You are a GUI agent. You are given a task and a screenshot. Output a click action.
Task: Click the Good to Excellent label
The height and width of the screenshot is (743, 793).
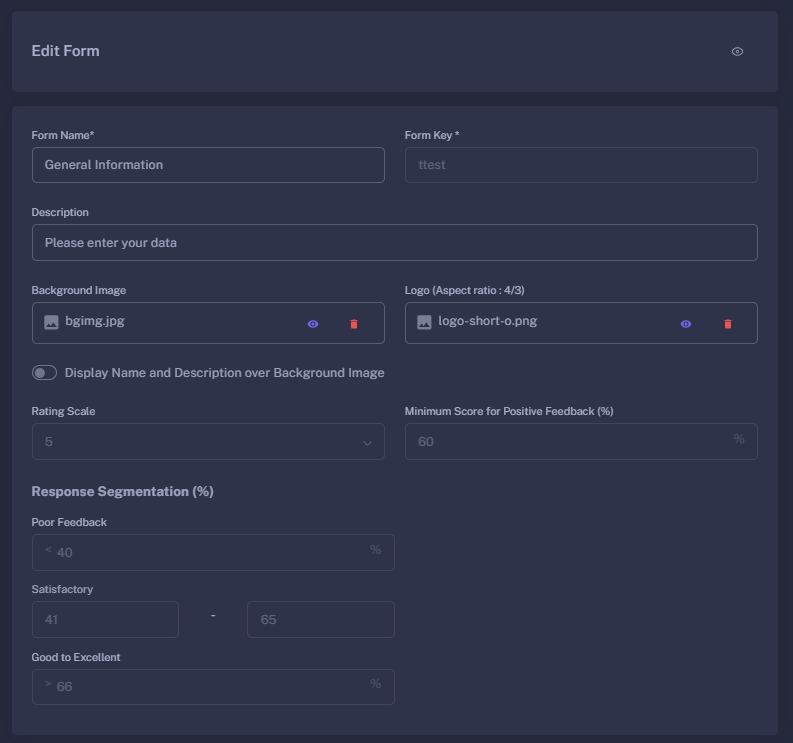click(76, 657)
